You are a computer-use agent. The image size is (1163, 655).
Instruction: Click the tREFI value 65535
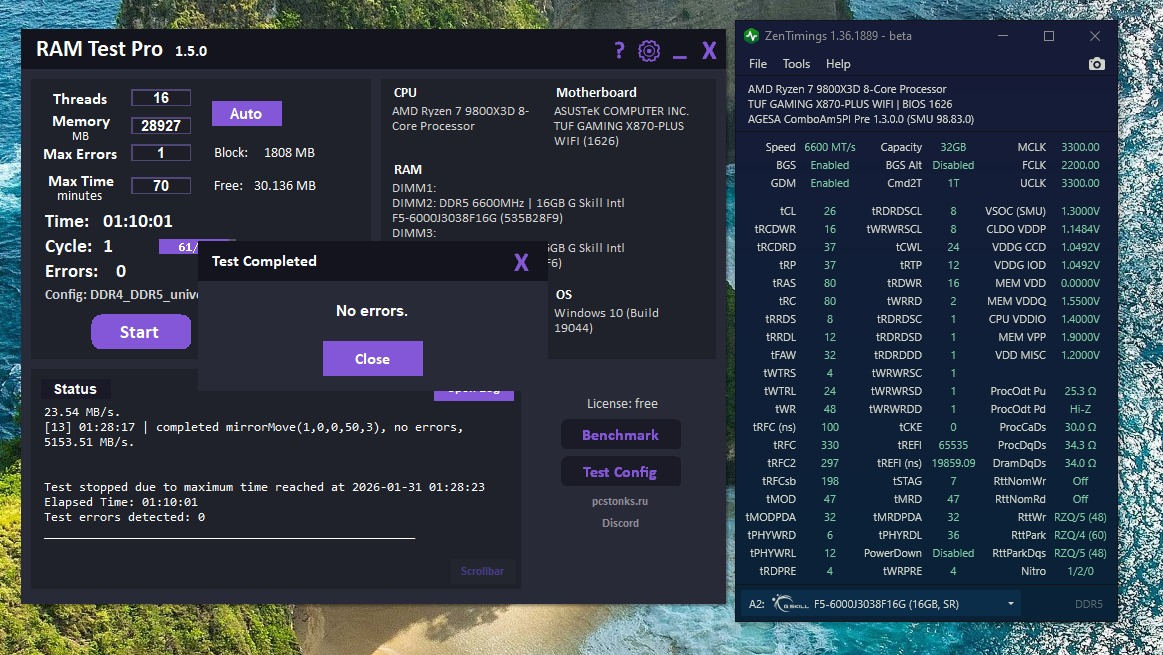[x=953, y=445]
